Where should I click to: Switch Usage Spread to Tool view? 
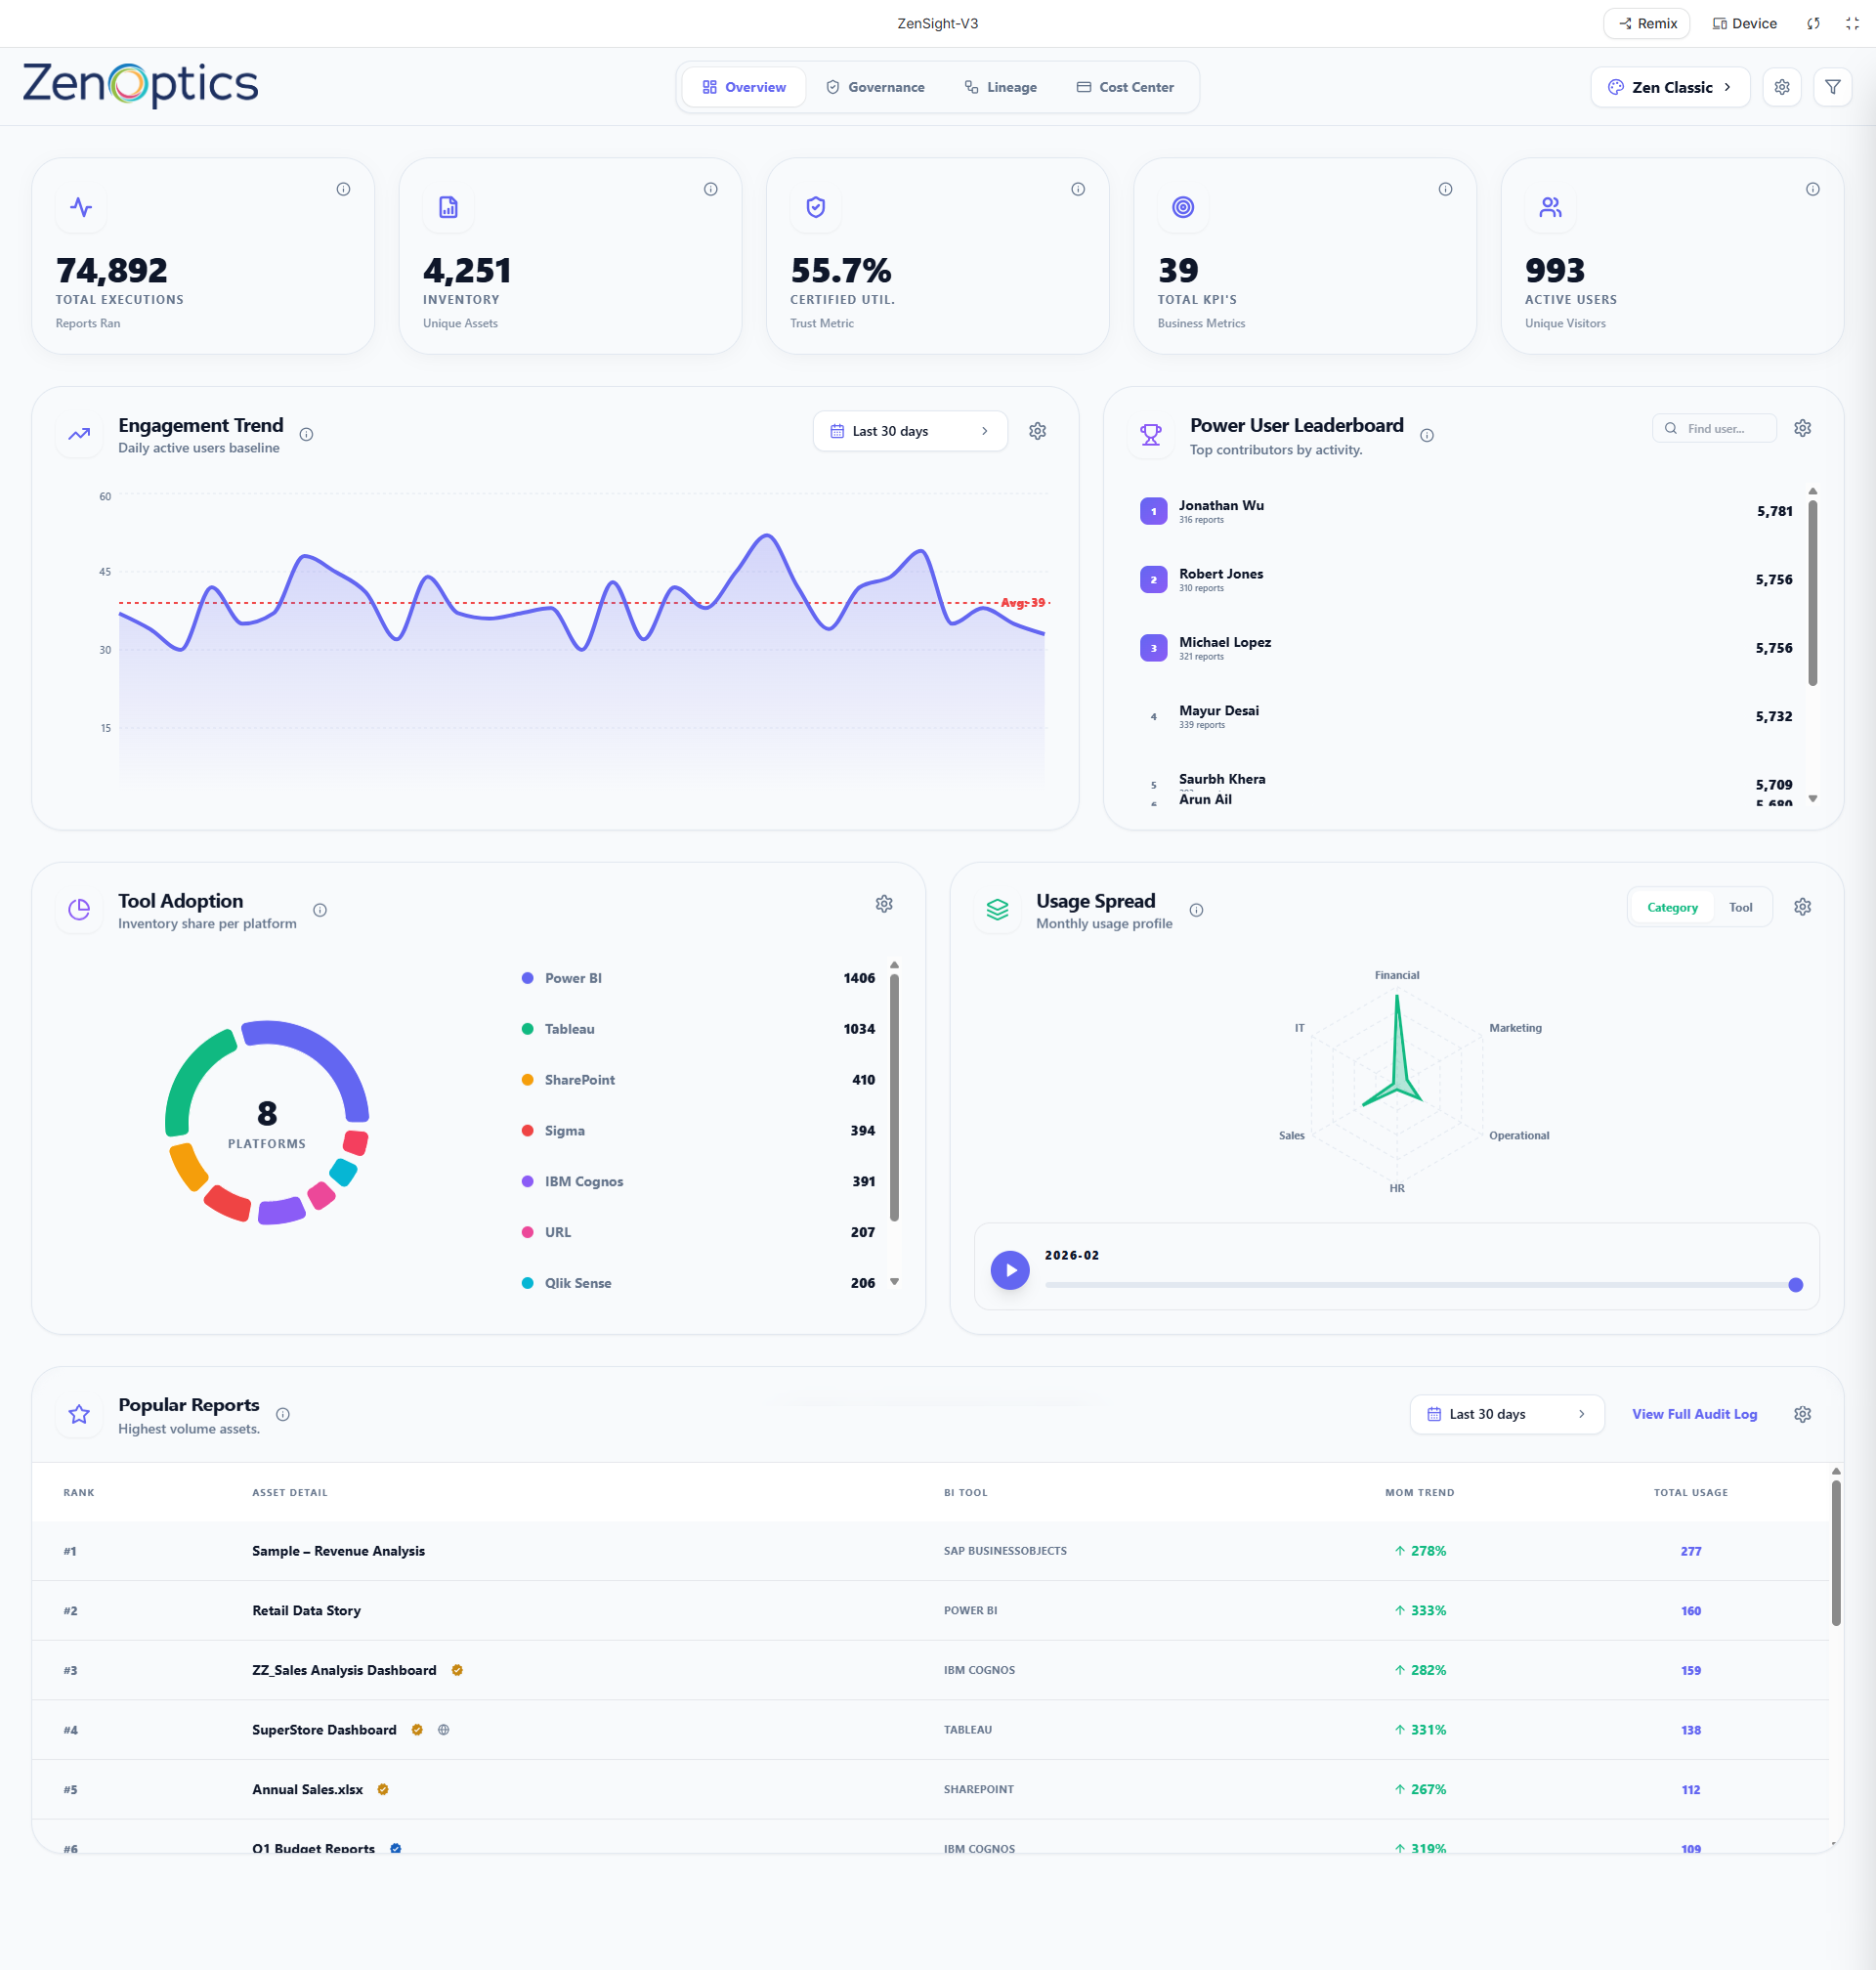(x=1740, y=907)
